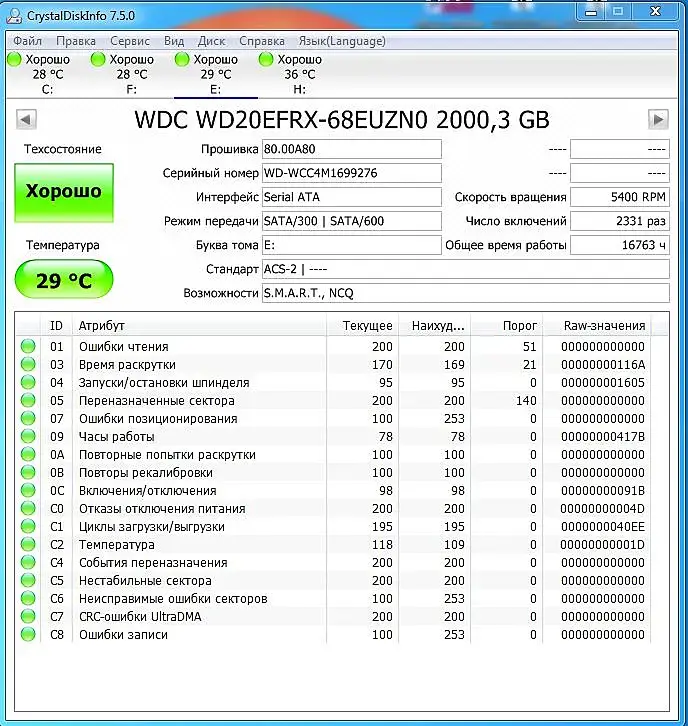Click status dot for Ошибки позиционирования
Screen dimensions: 688x726
click(28, 419)
